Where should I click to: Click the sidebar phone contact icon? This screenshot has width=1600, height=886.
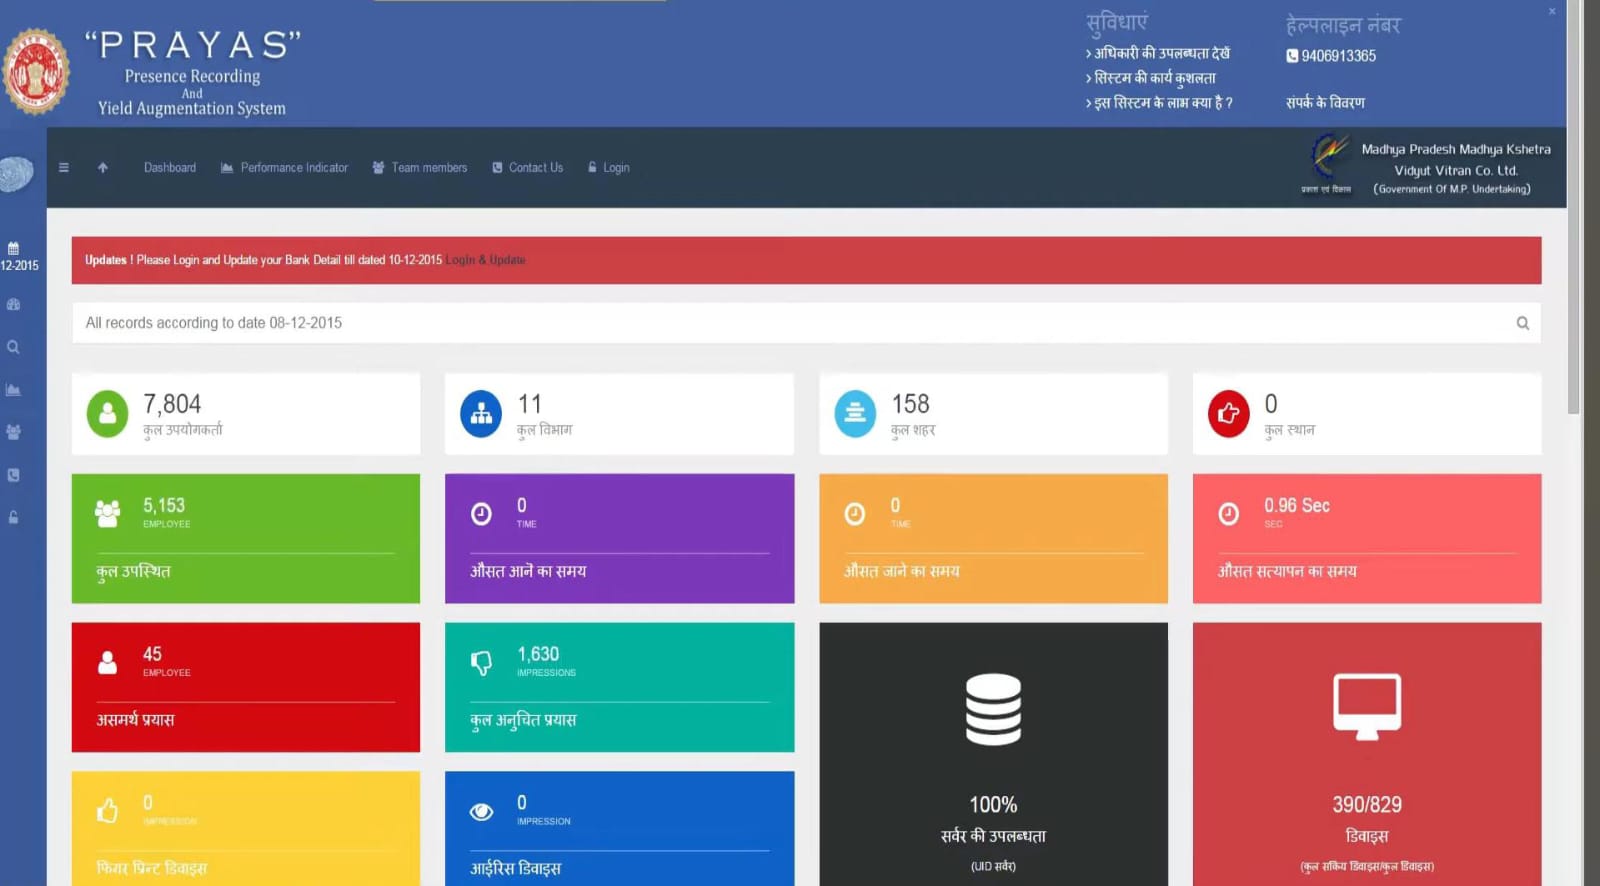(x=14, y=475)
